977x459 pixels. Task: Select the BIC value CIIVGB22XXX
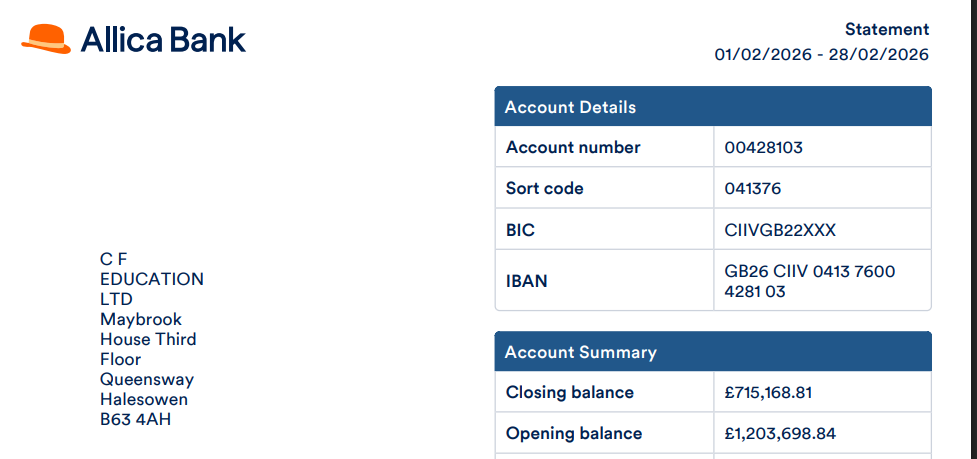(780, 230)
